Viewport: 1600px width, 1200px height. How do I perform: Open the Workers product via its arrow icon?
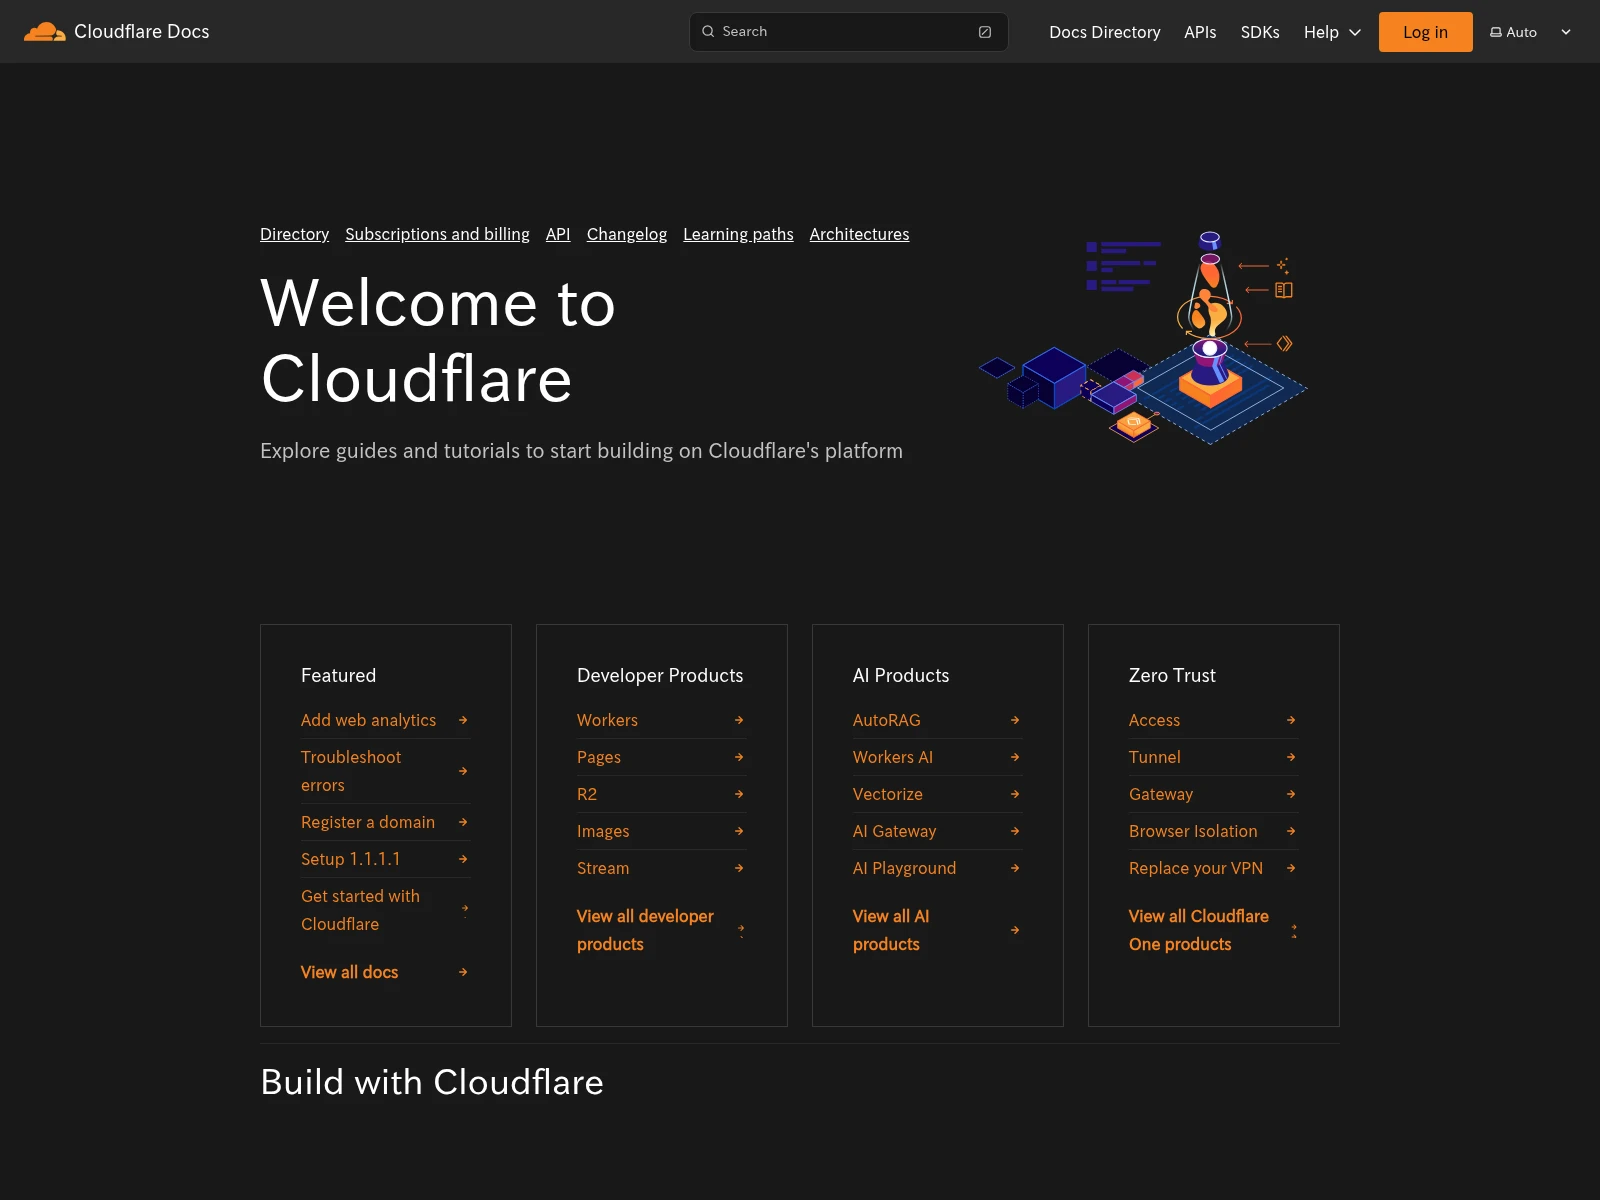click(738, 720)
